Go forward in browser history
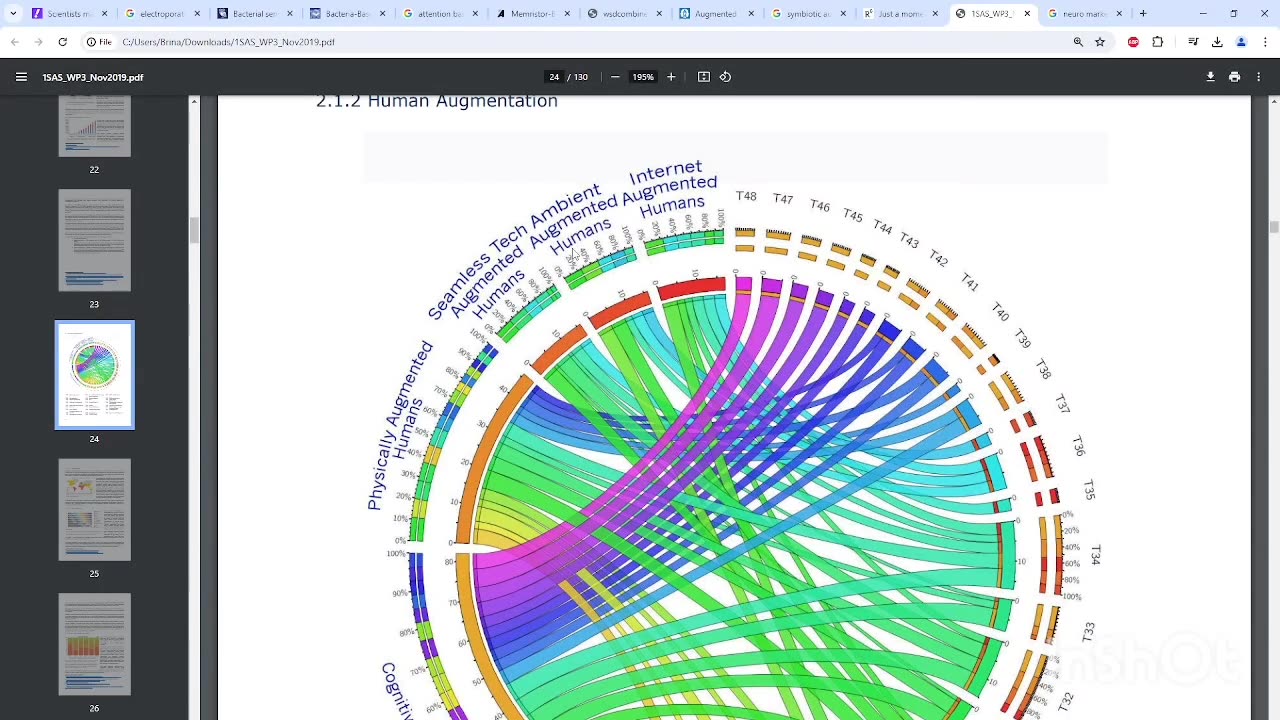This screenshot has width=1280, height=720. click(x=38, y=42)
